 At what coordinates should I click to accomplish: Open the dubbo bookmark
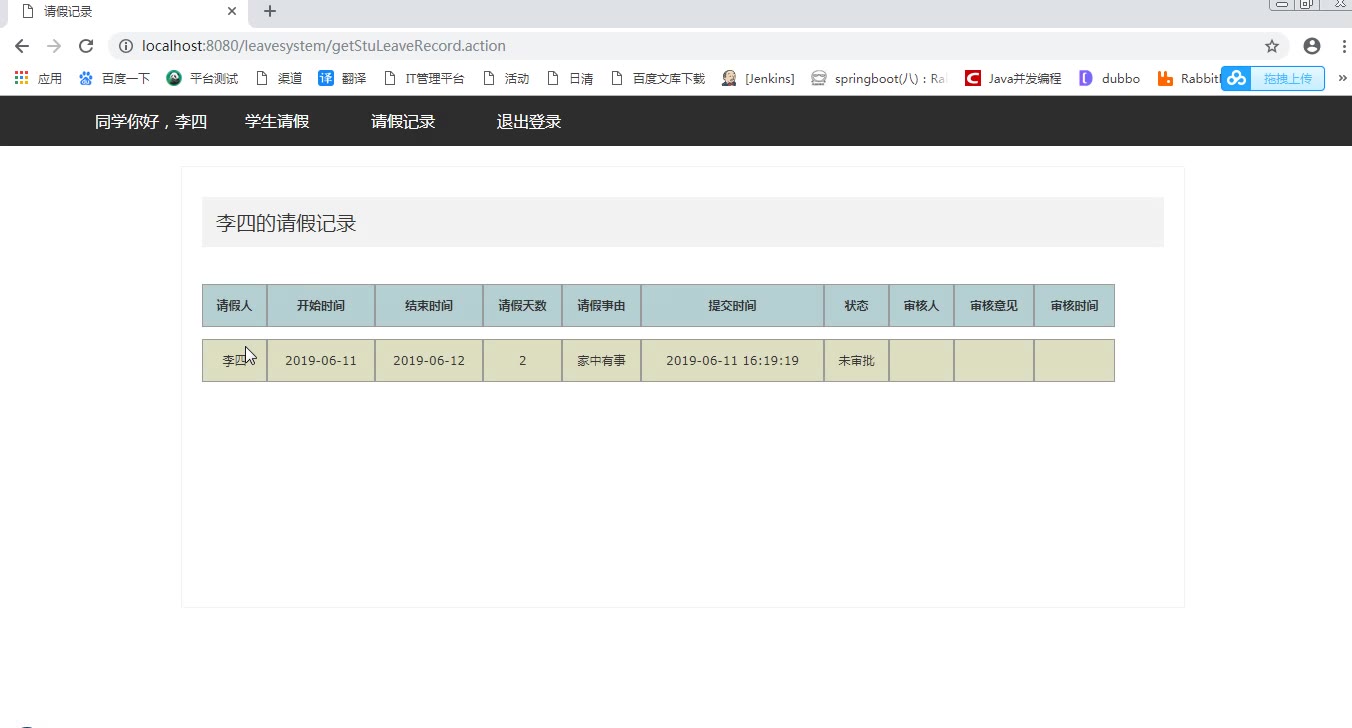coord(1110,78)
